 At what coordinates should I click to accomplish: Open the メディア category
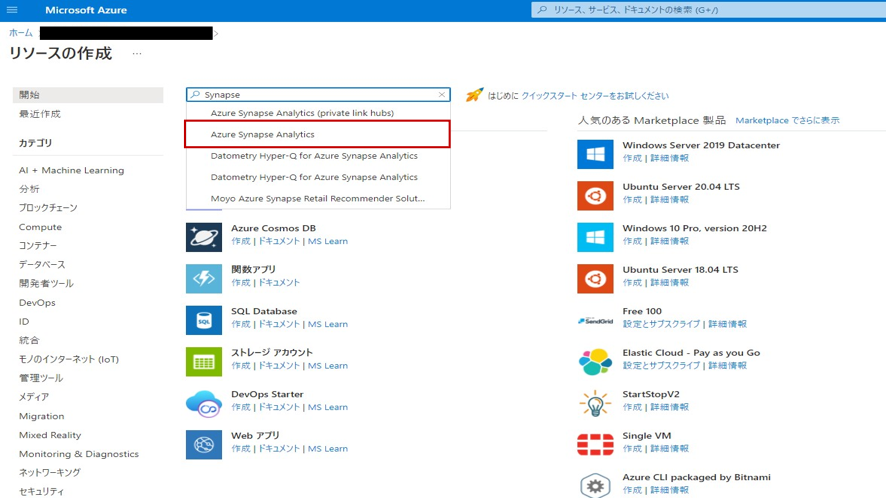click(x=34, y=397)
